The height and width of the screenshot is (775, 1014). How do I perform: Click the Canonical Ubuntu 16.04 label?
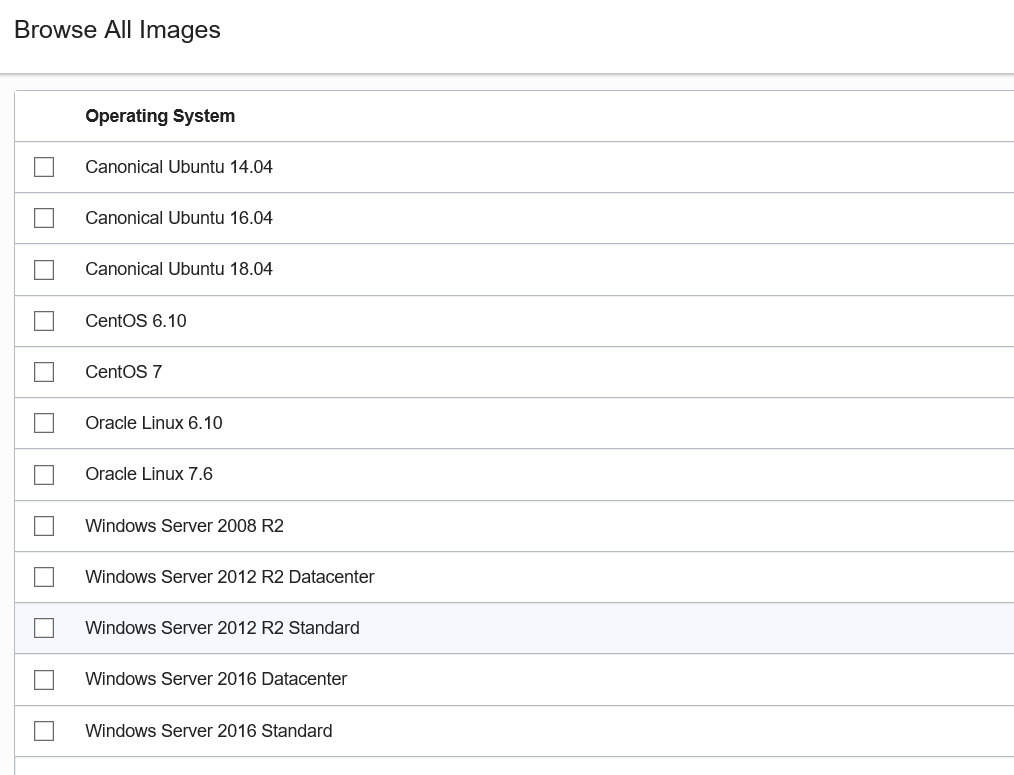pos(178,218)
